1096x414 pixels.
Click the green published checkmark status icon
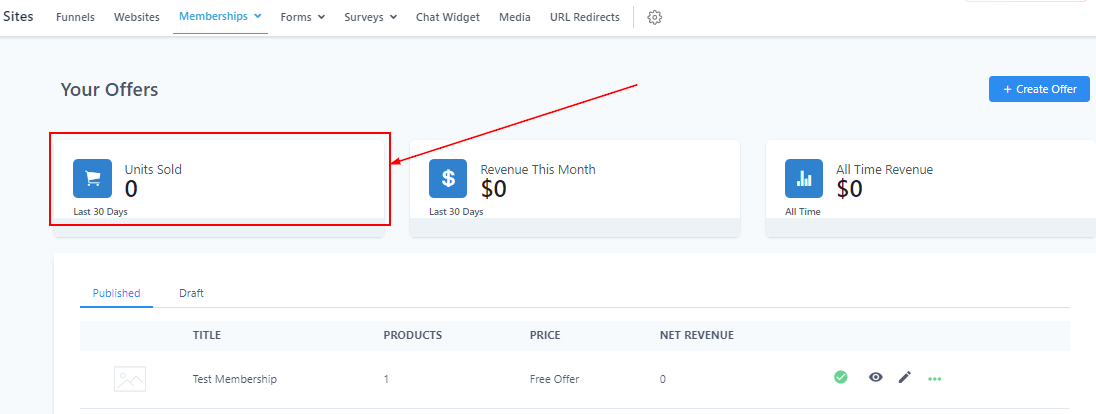coord(841,377)
